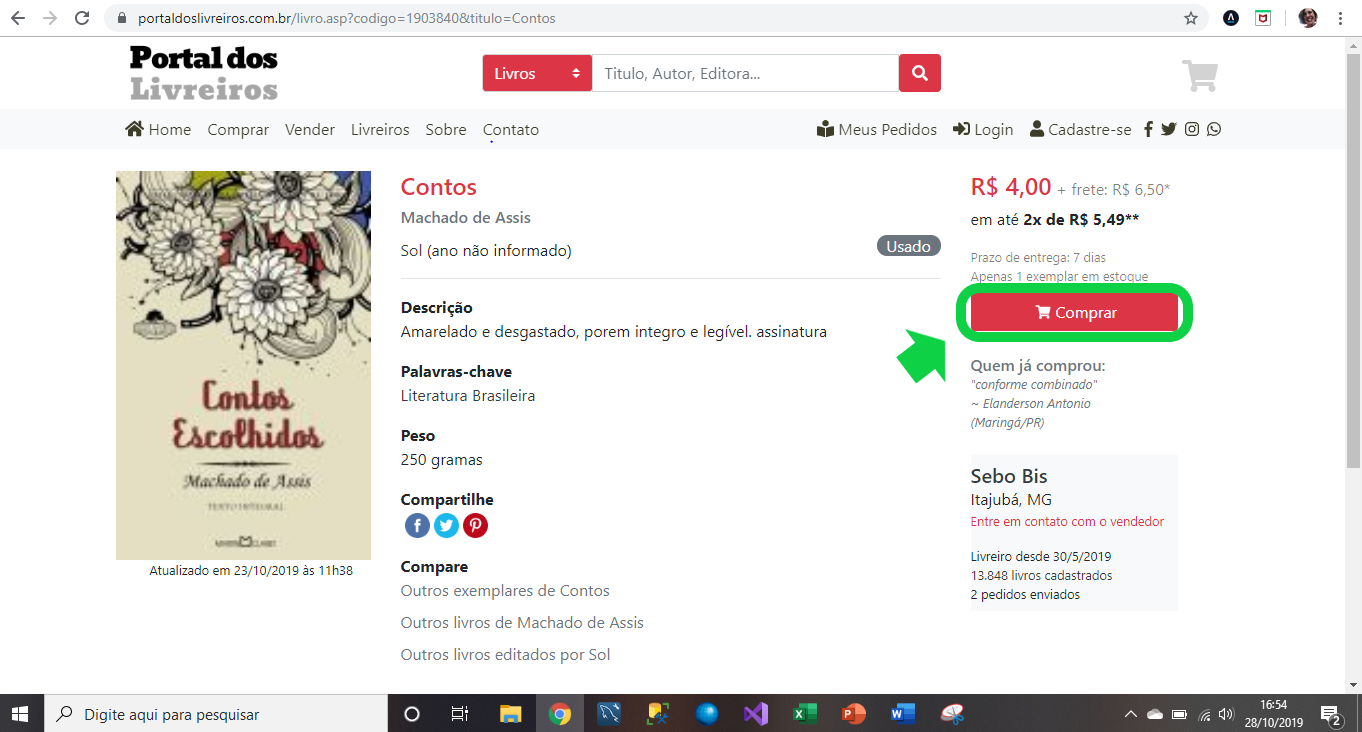Screen dimensions: 1362x732
Task: Open the Comprar menu item
Action: coord(238,129)
